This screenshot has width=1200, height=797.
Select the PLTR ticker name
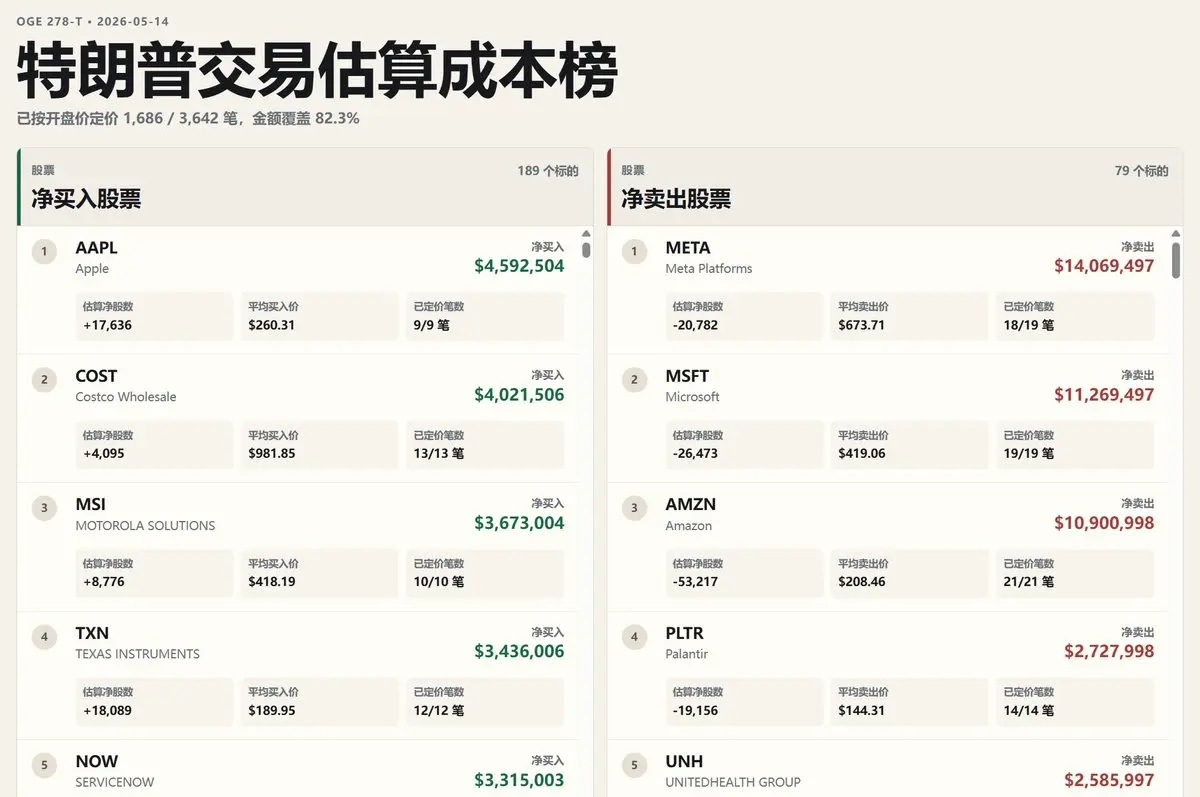point(684,633)
